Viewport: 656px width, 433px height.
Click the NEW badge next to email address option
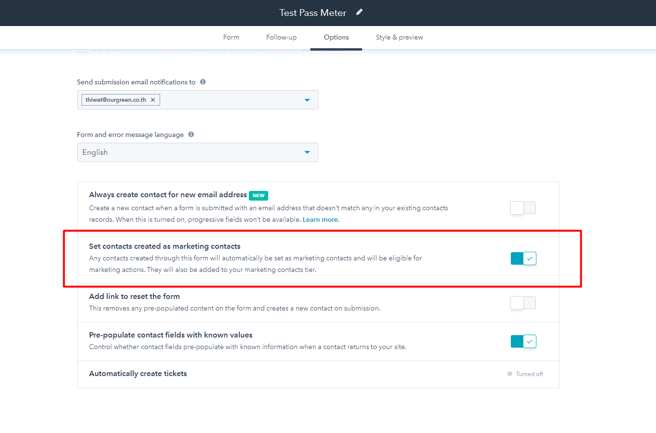pyautogui.click(x=258, y=195)
